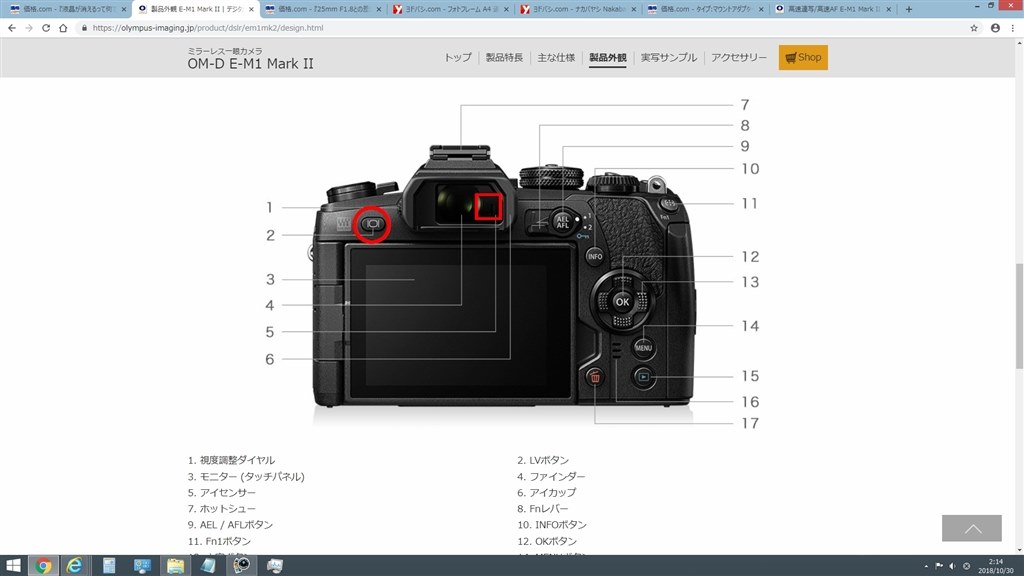View site info via the padlock icon
Image resolution: width=1024 pixels, height=576 pixels.
[x=84, y=28]
